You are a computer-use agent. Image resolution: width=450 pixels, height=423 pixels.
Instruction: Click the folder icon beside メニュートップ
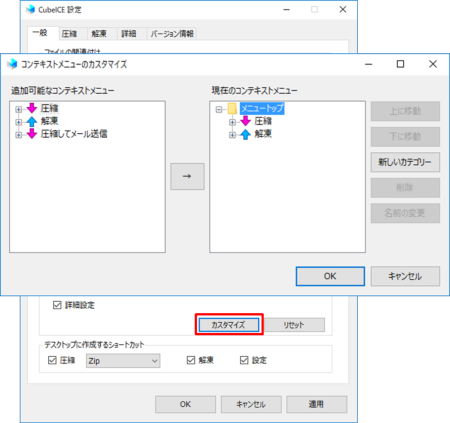(x=232, y=109)
